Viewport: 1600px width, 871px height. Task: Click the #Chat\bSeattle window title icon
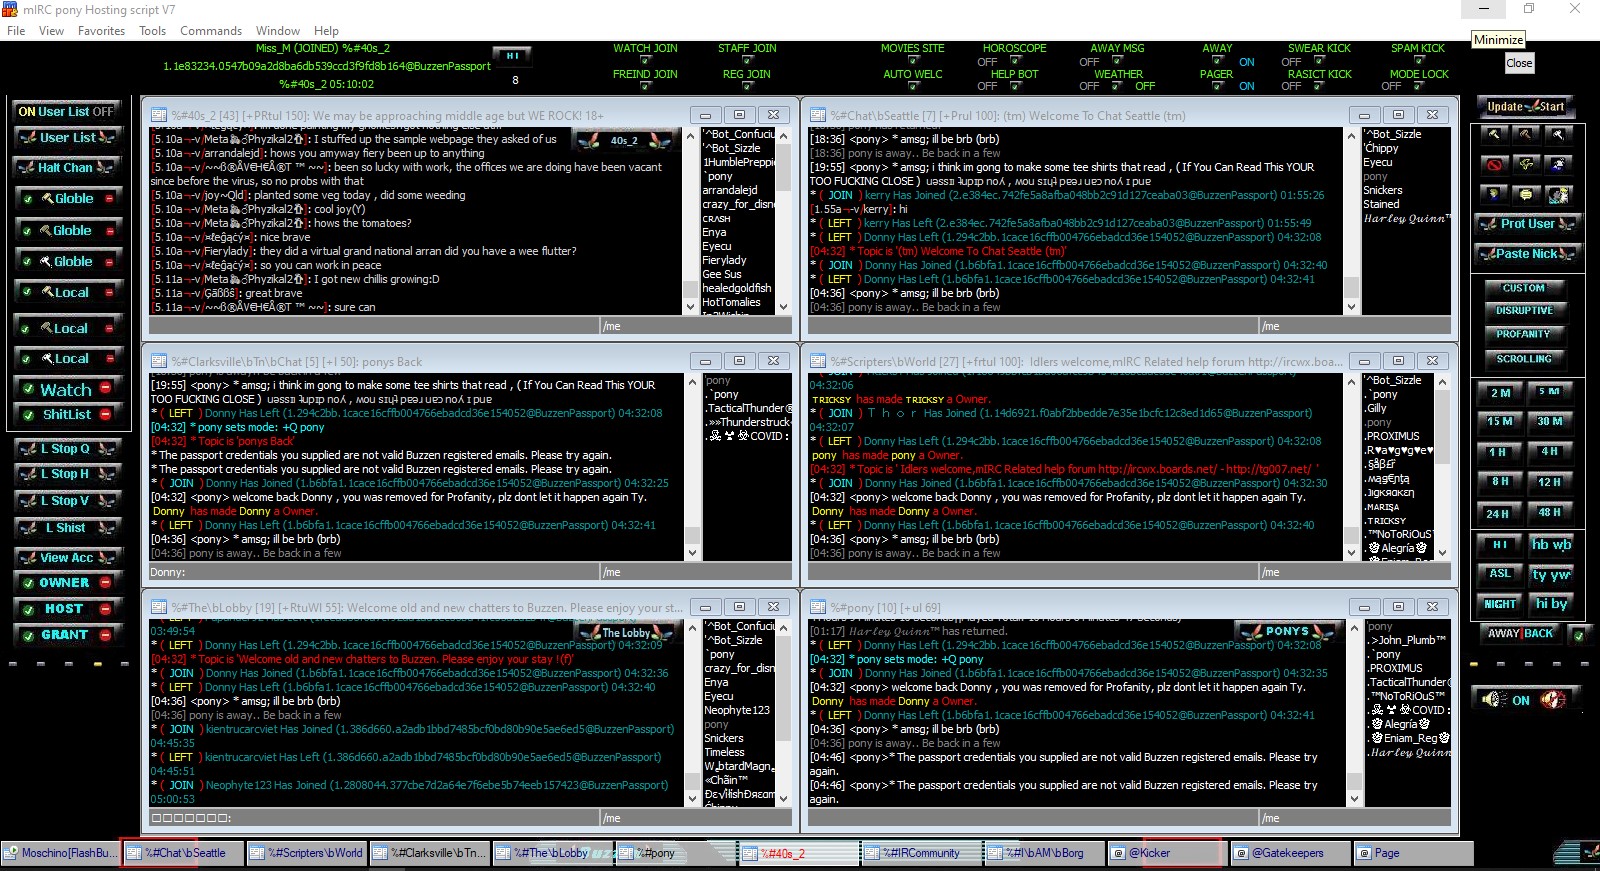pos(817,115)
